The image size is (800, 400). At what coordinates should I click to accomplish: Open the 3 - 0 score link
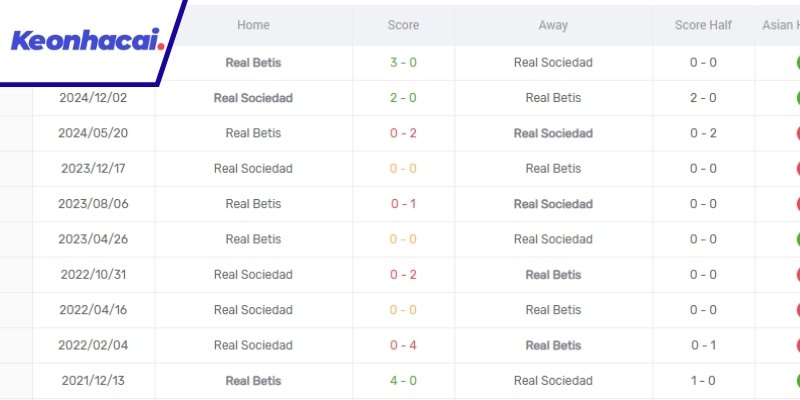[403, 62]
